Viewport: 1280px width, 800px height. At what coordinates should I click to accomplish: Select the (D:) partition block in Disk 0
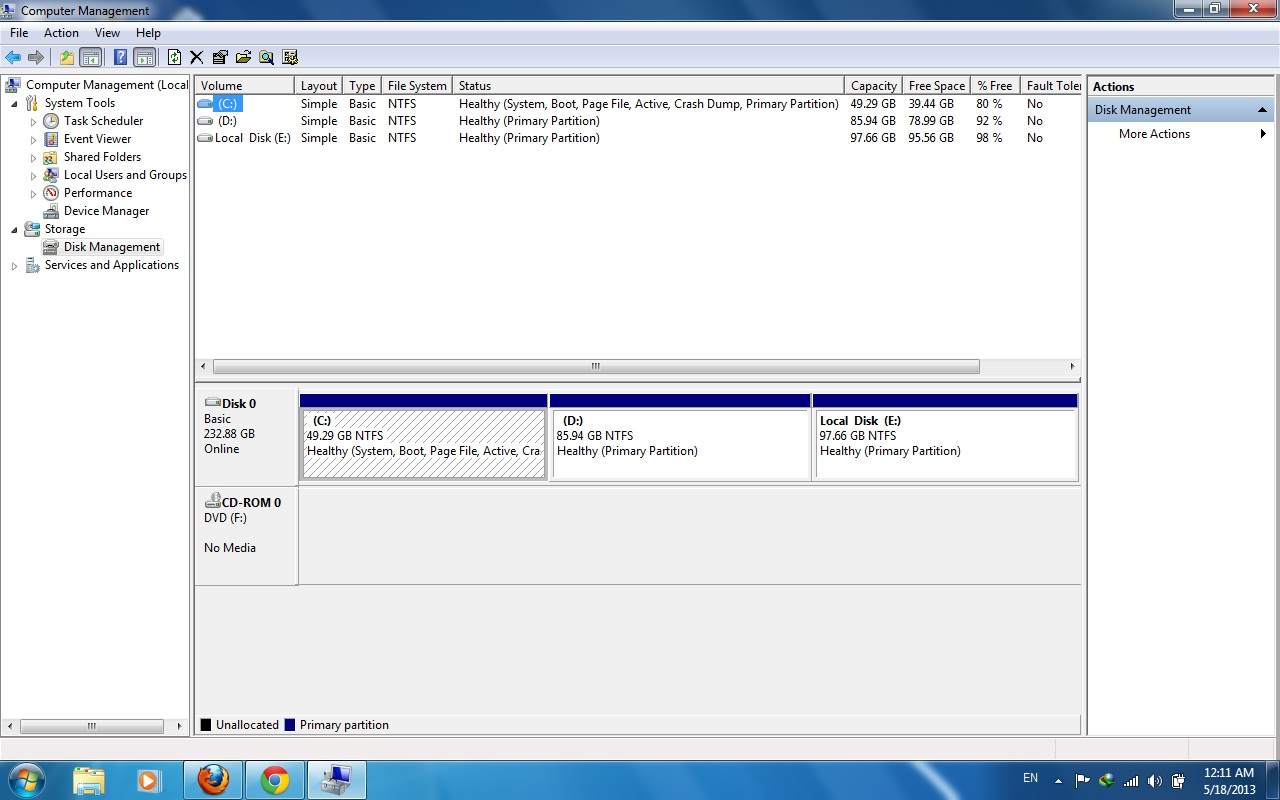(680, 437)
